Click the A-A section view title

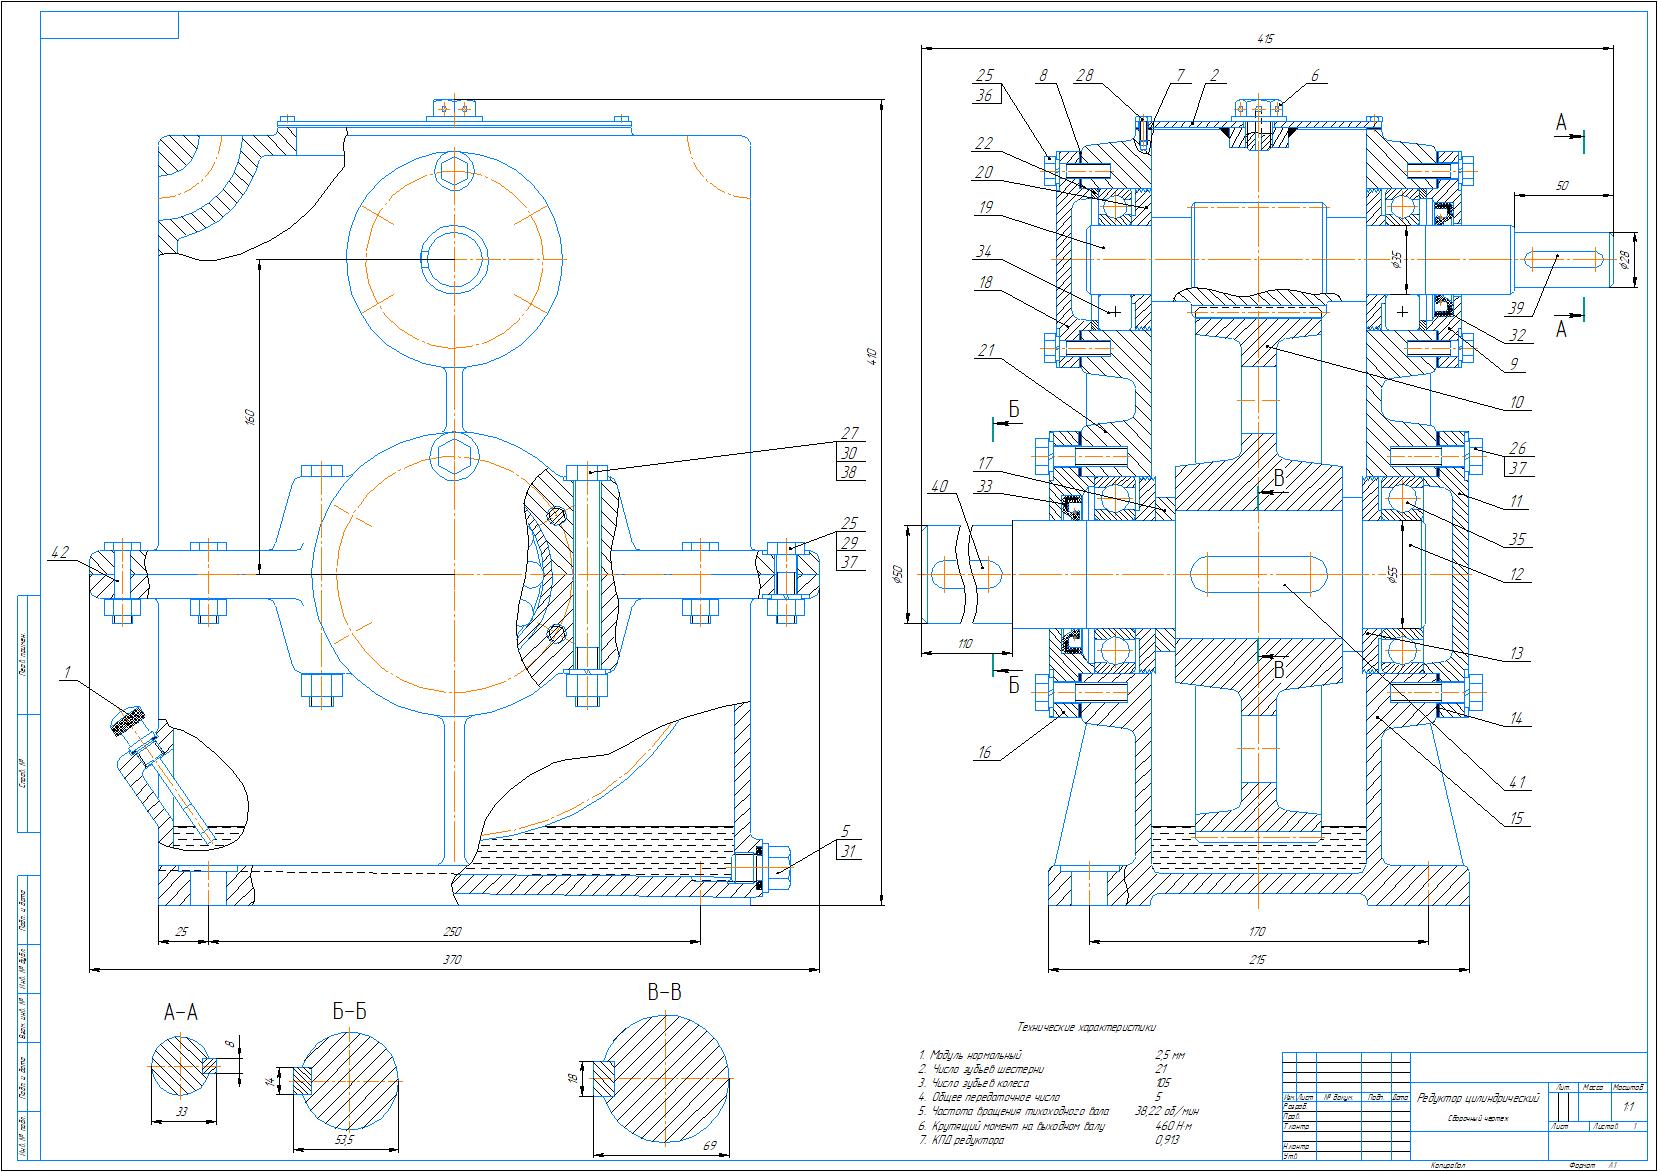[180, 1013]
